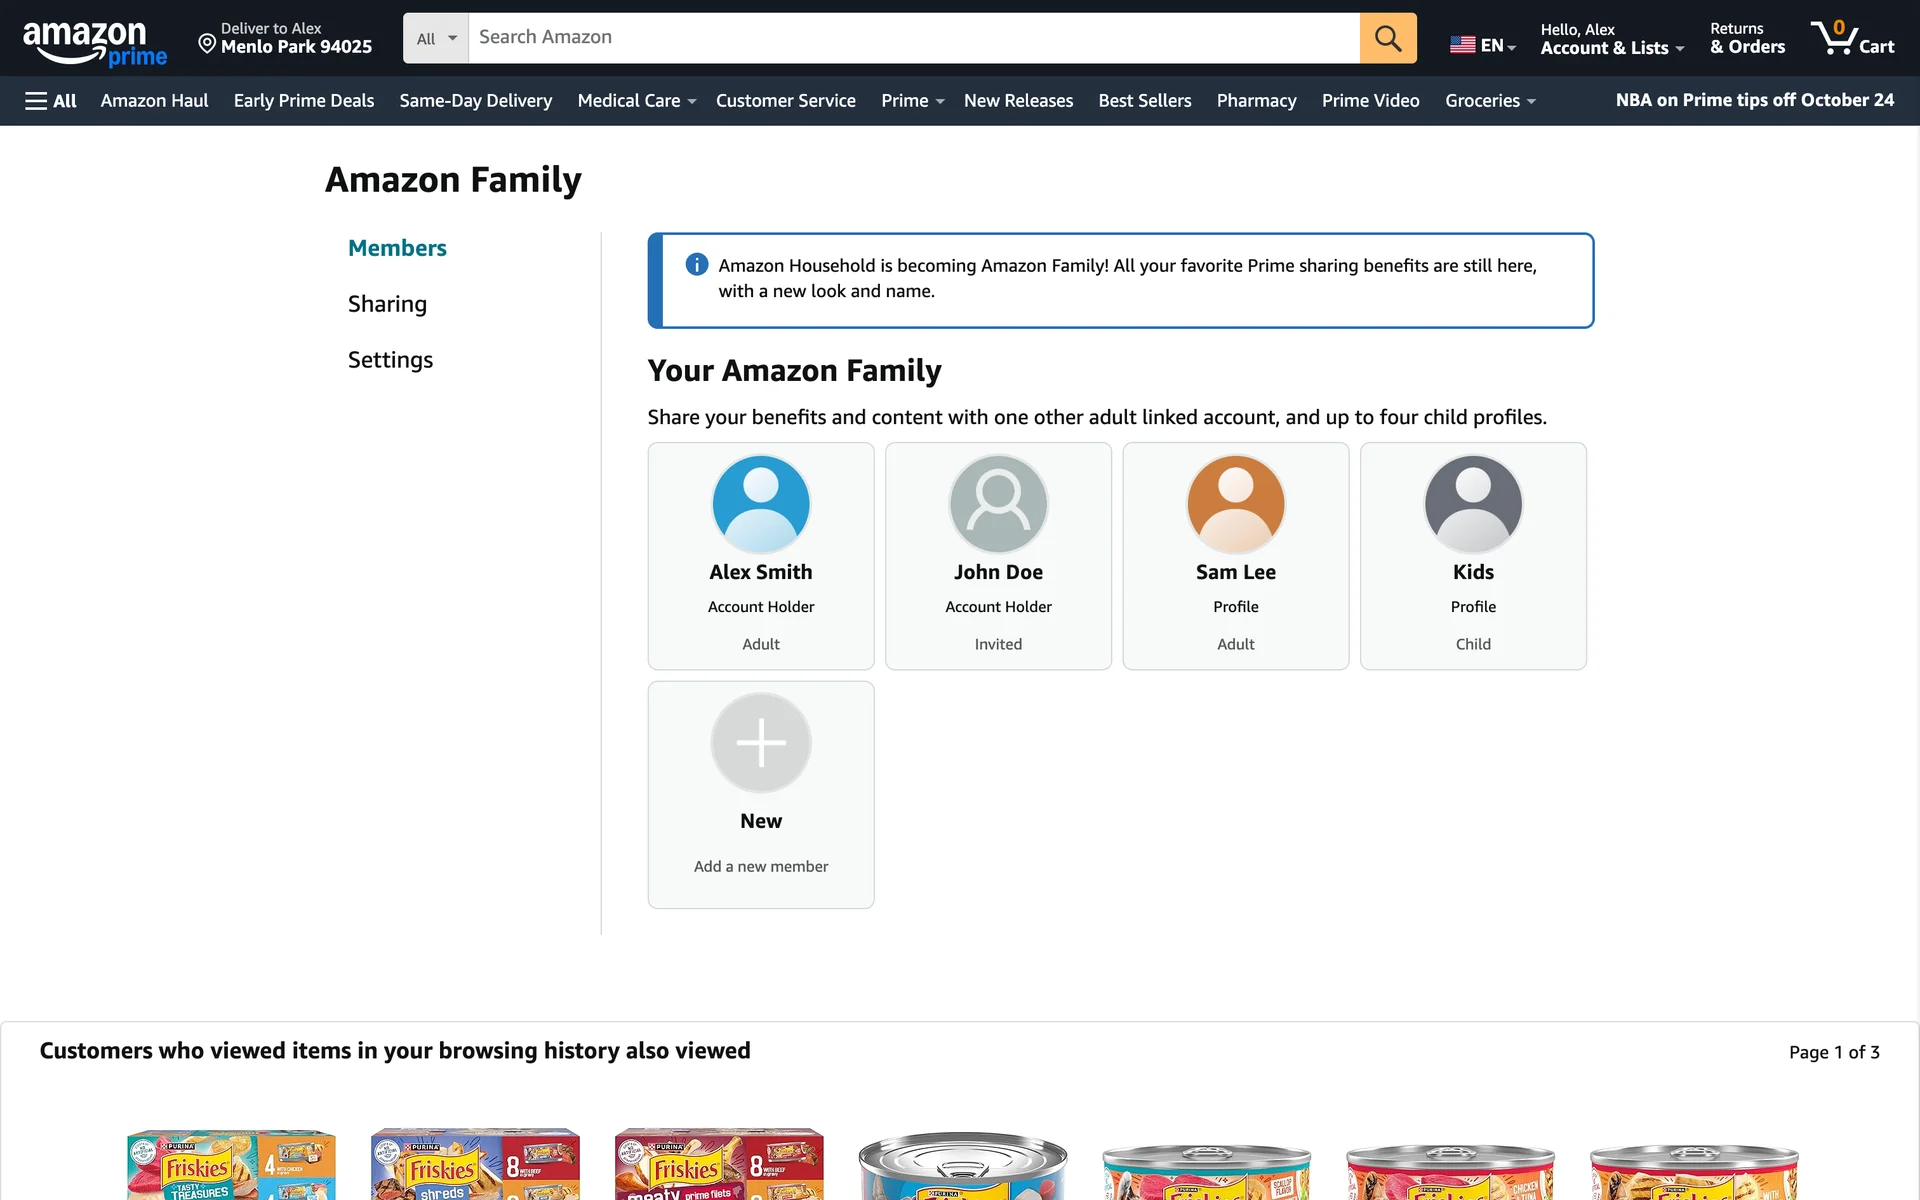The width and height of the screenshot is (1920, 1200).
Task: Click the Amazon Prime logo
Action: click(x=95, y=42)
